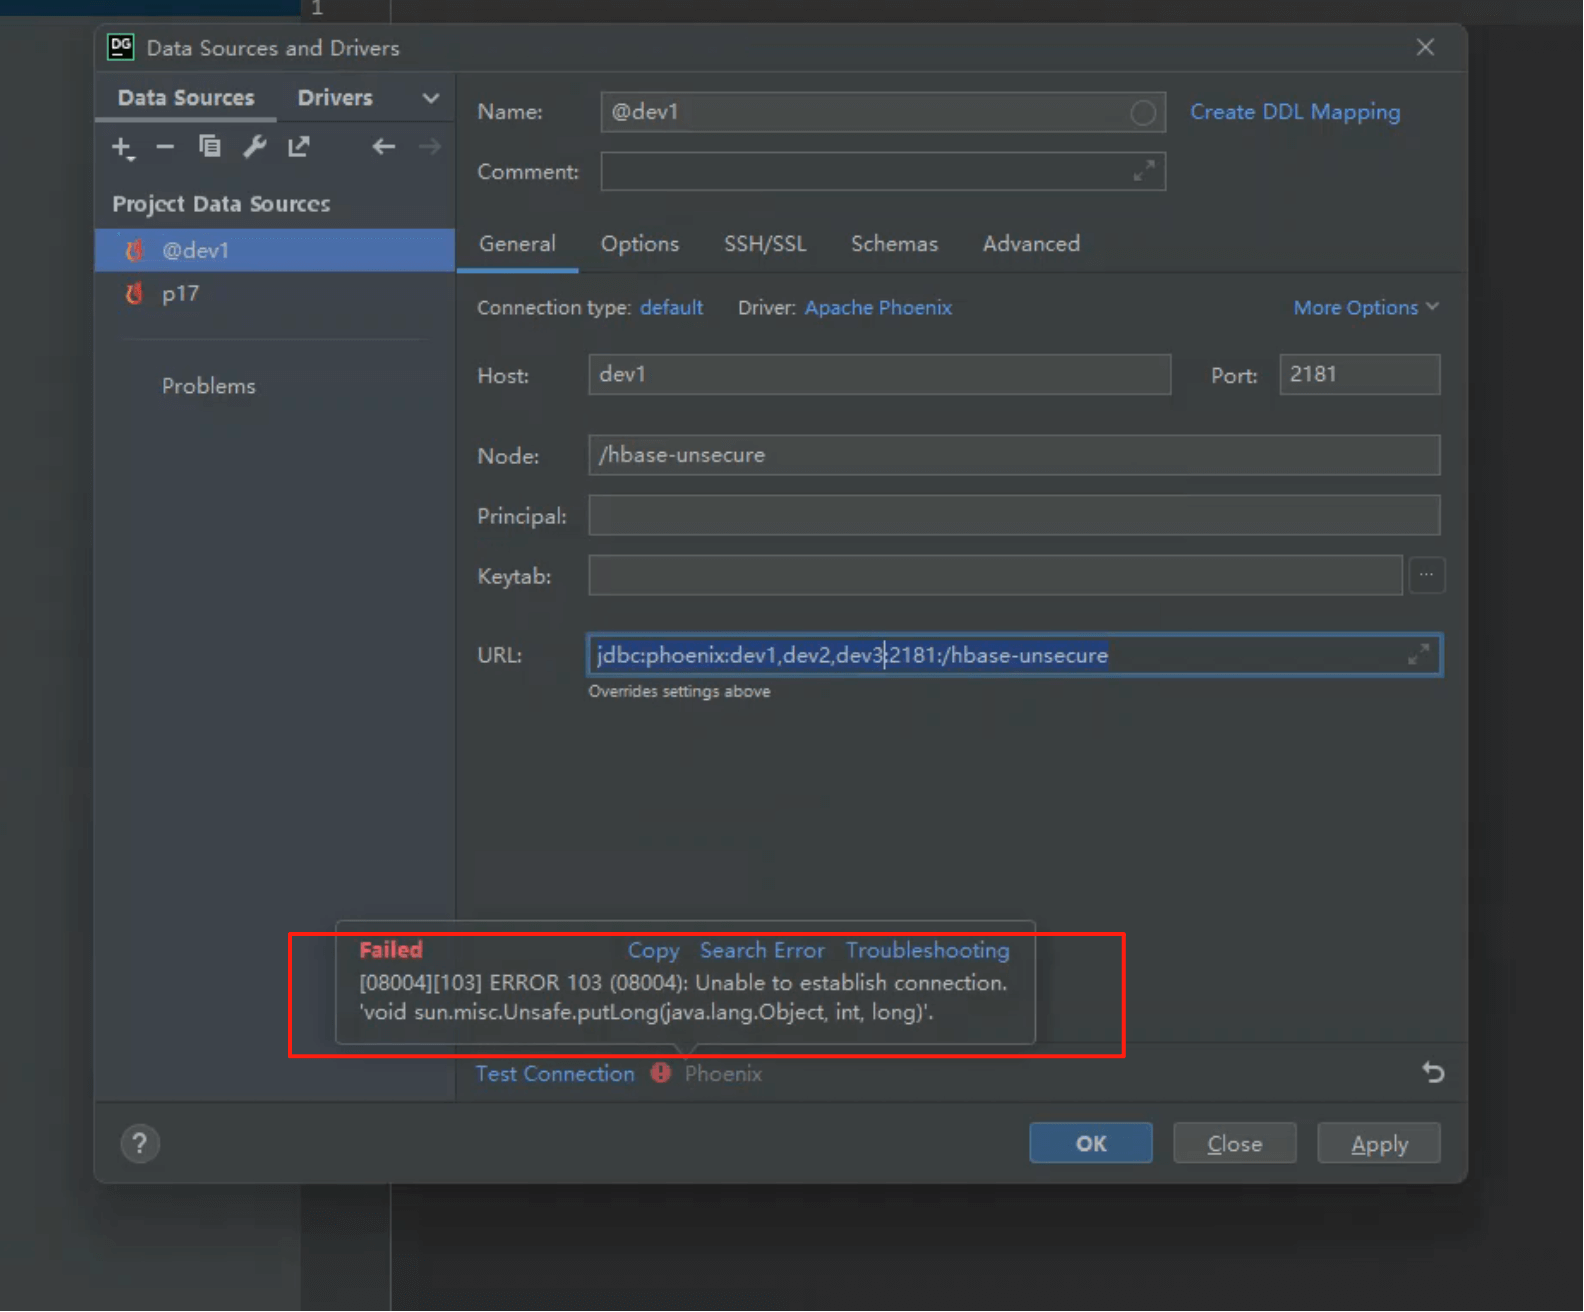This screenshot has width=1584, height=1312.
Task: Click the red Failed status text
Action: [391, 950]
